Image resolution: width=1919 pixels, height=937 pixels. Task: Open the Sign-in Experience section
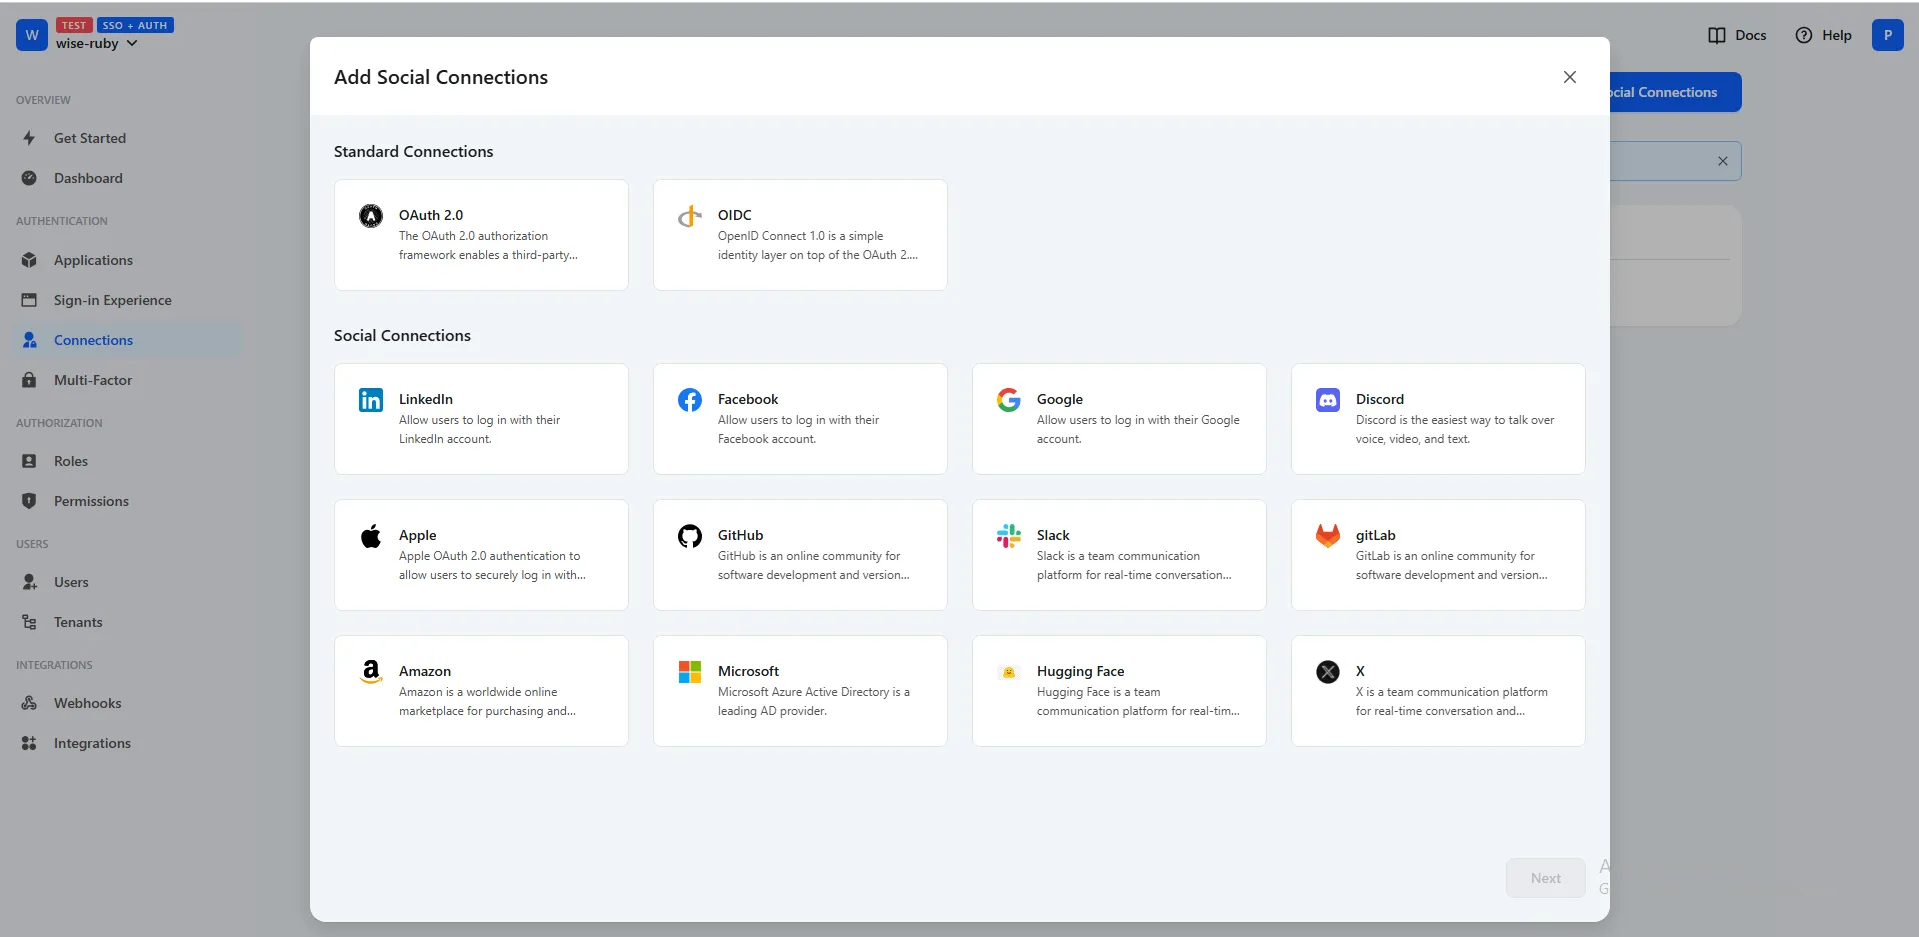pyautogui.click(x=112, y=299)
